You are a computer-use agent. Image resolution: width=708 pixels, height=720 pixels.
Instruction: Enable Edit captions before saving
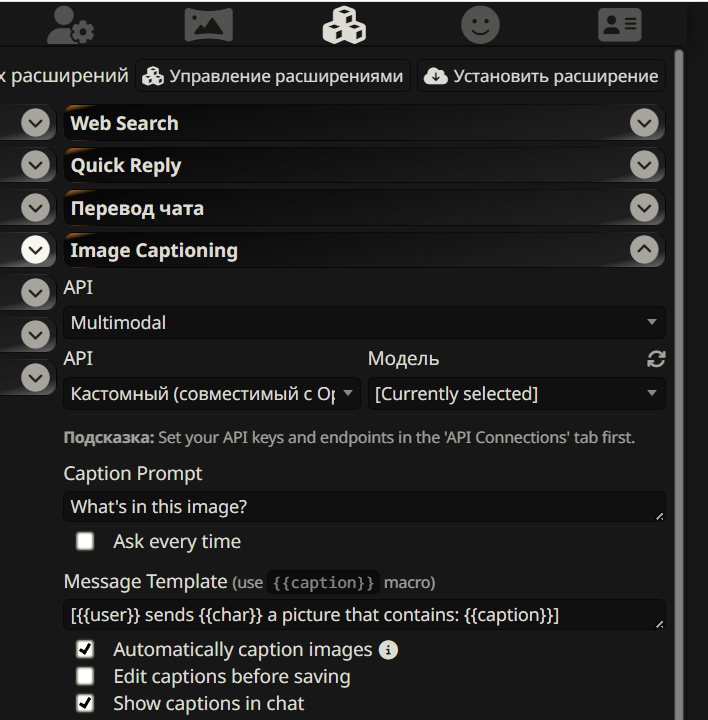86,677
